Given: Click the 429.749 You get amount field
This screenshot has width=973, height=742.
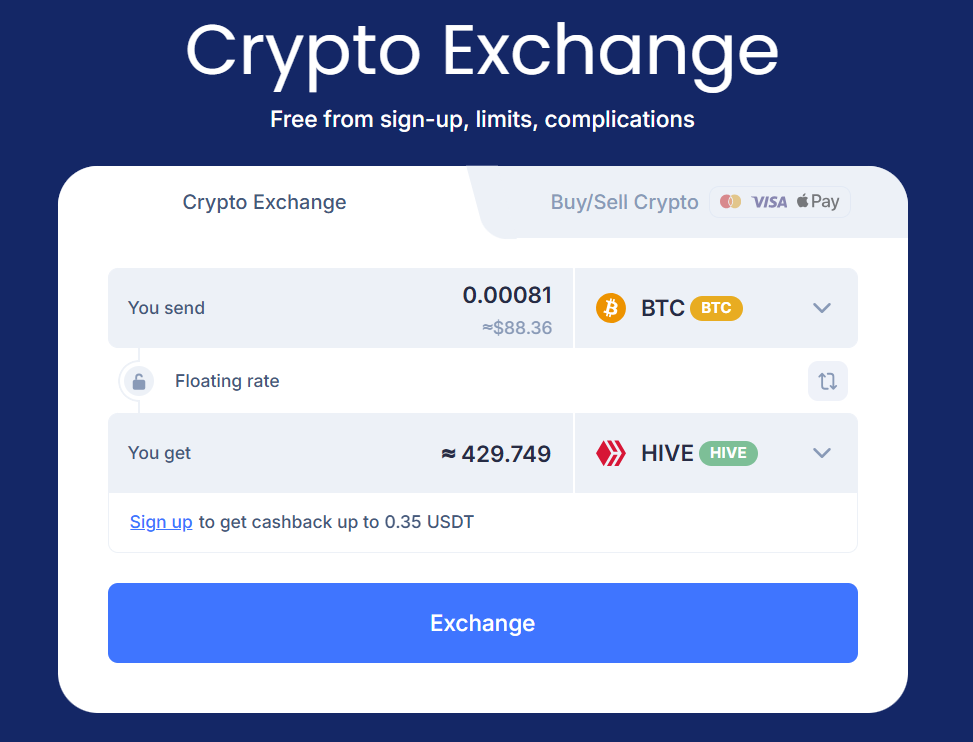Looking at the screenshot, I should (x=340, y=453).
